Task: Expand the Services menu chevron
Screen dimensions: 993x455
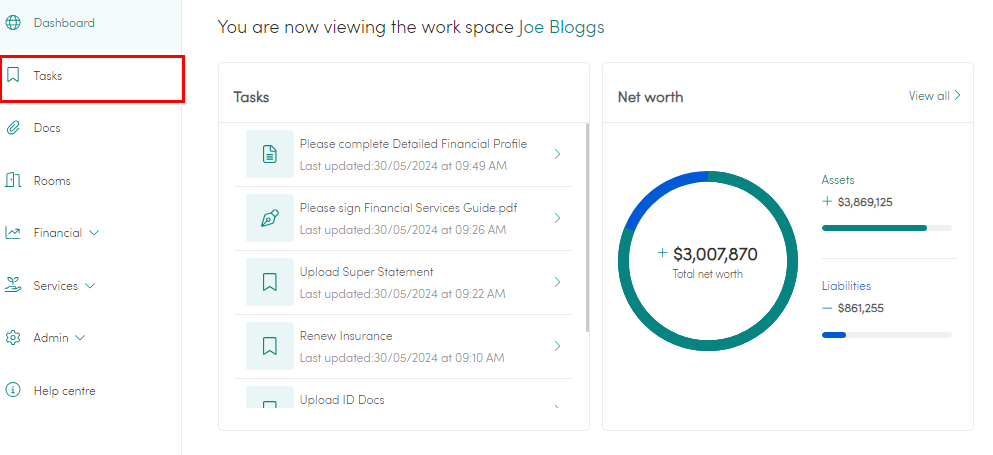Action: [90, 286]
